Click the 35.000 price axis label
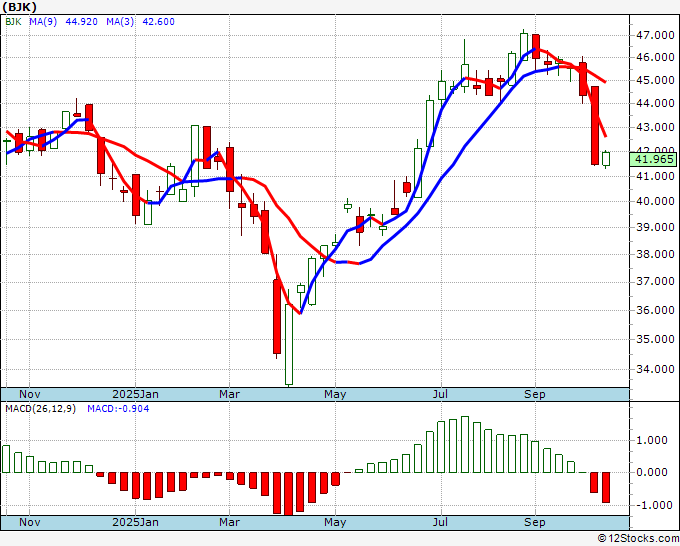Screen dimensions: 680x546 coord(655,339)
